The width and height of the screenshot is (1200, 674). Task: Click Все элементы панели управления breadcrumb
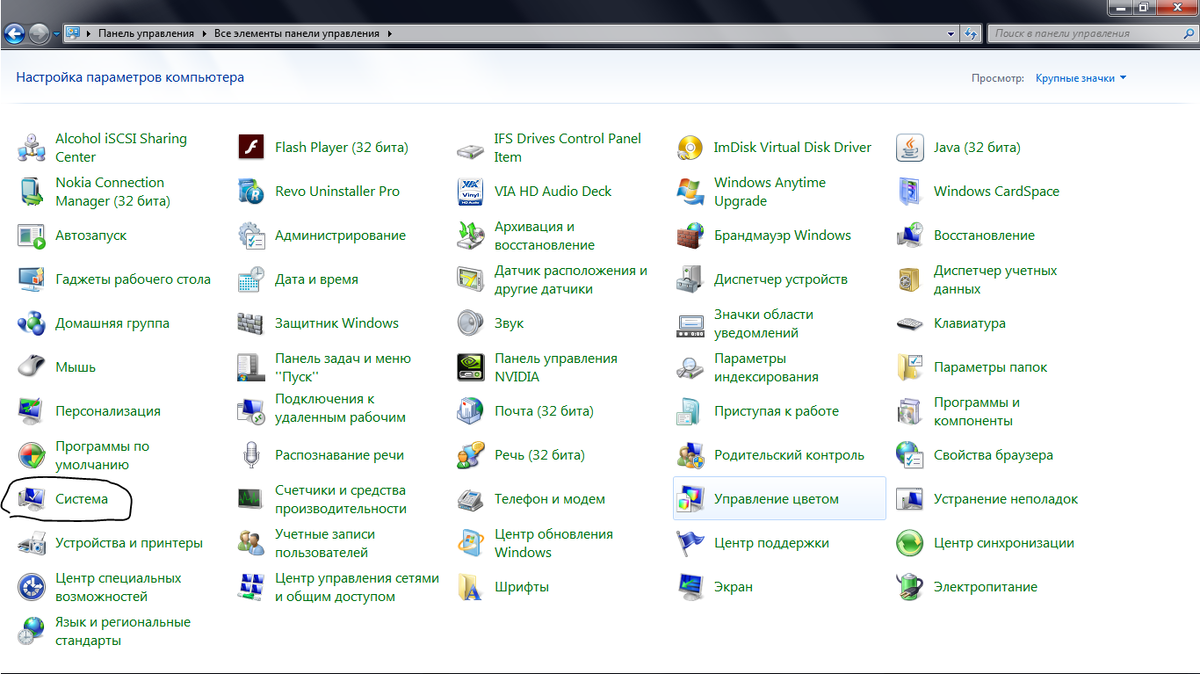coord(297,33)
